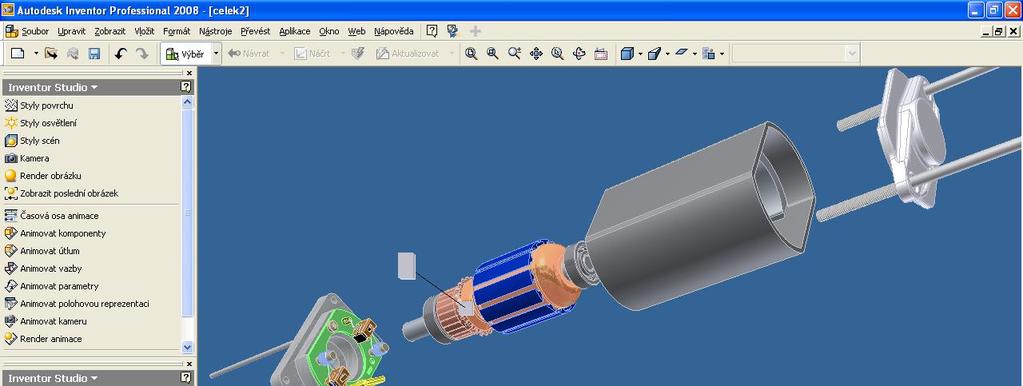Start Render animace
The width and height of the screenshot is (1023, 386).
pos(43,339)
